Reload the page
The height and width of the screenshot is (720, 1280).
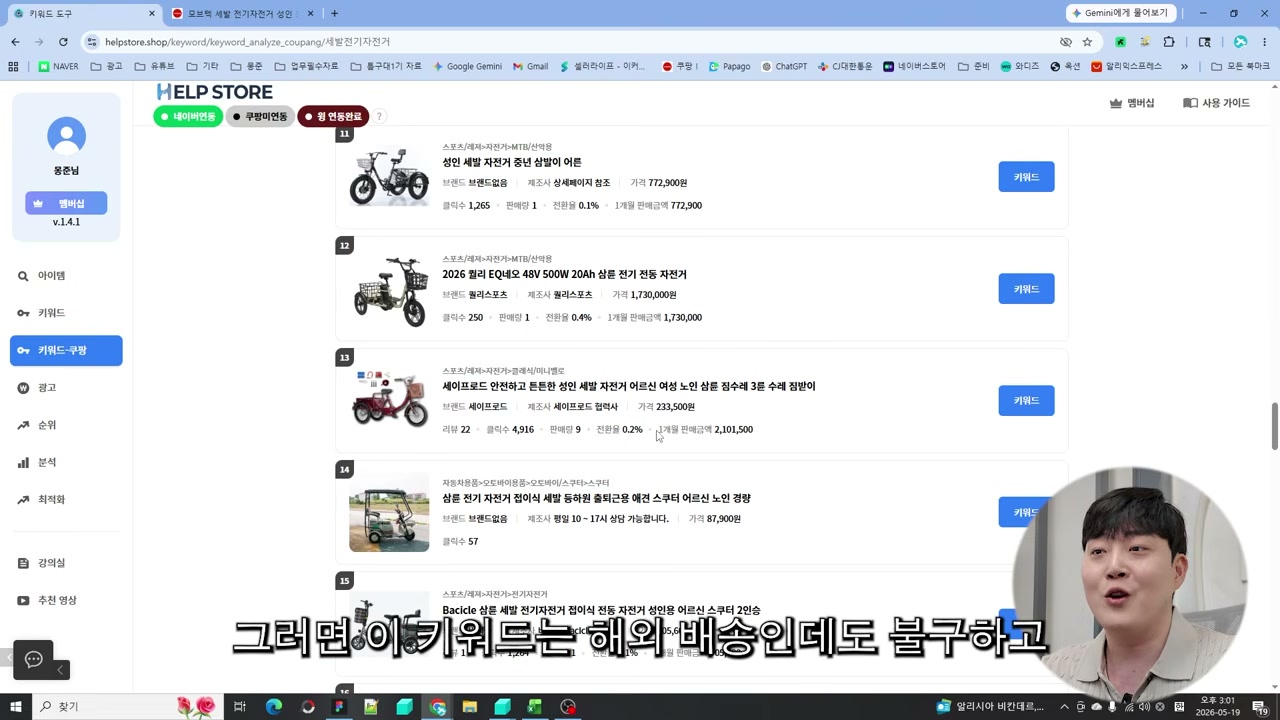tap(63, 42)
